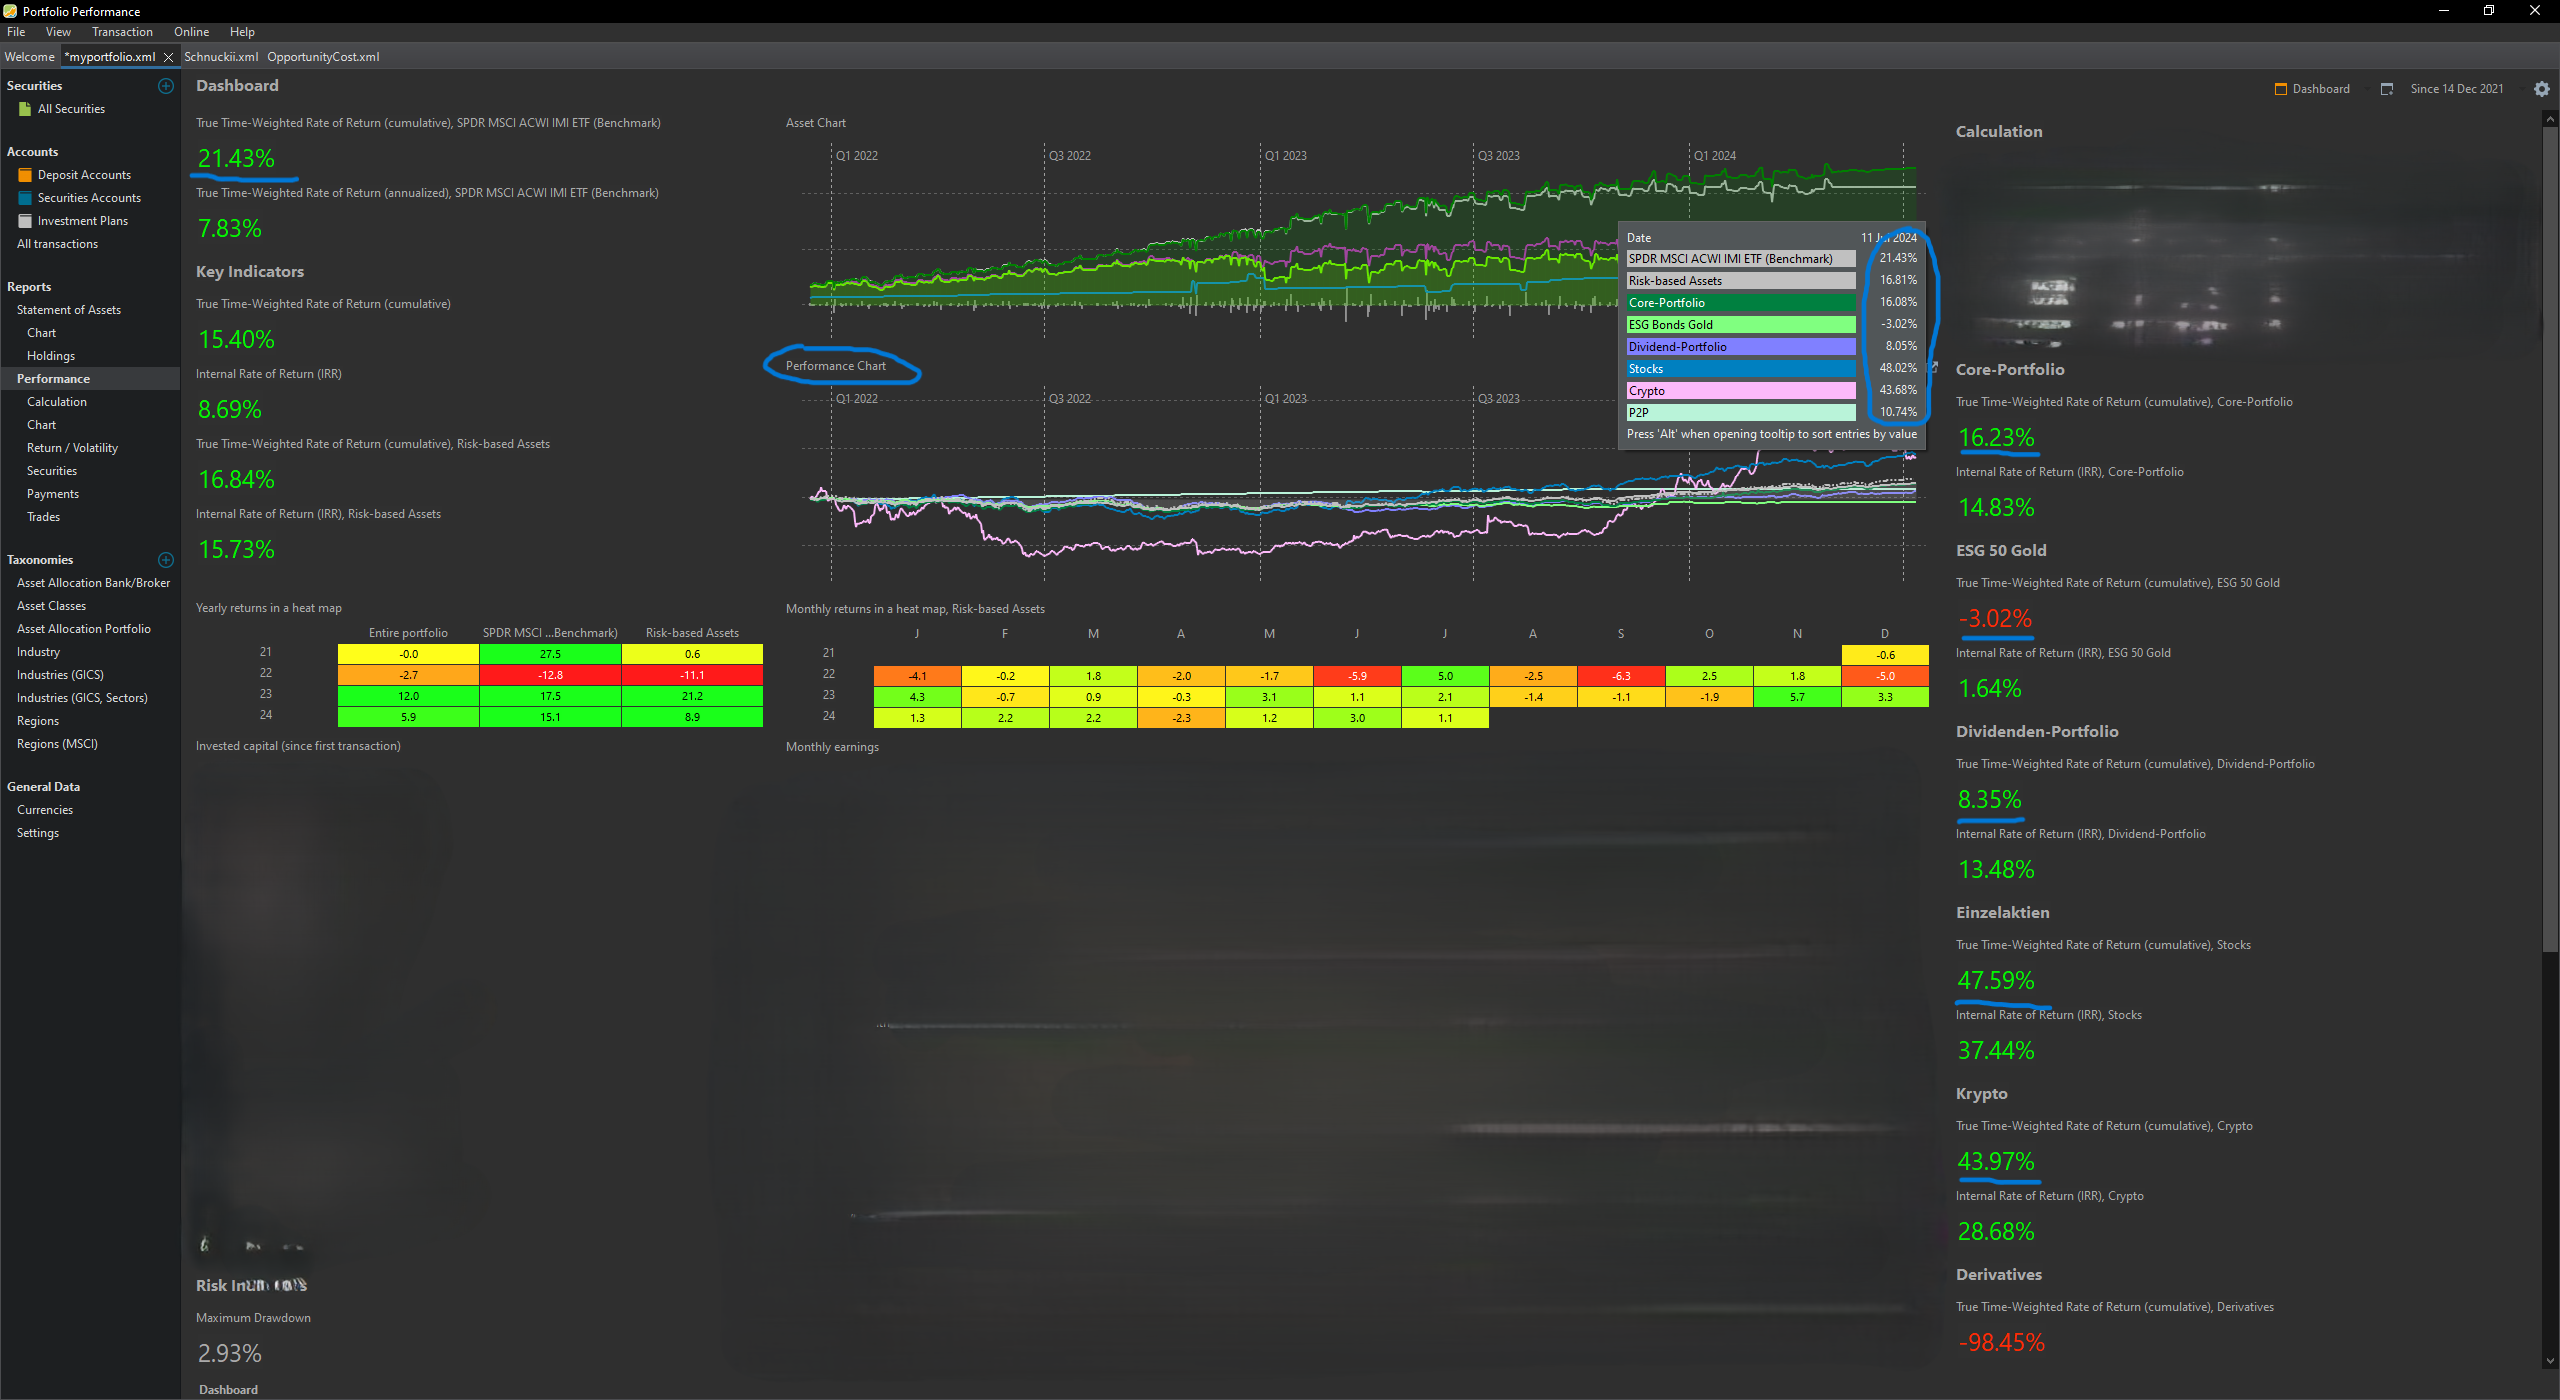Open the Online menu
The width and height of the screenshot is (2560, 1400).
191,32
